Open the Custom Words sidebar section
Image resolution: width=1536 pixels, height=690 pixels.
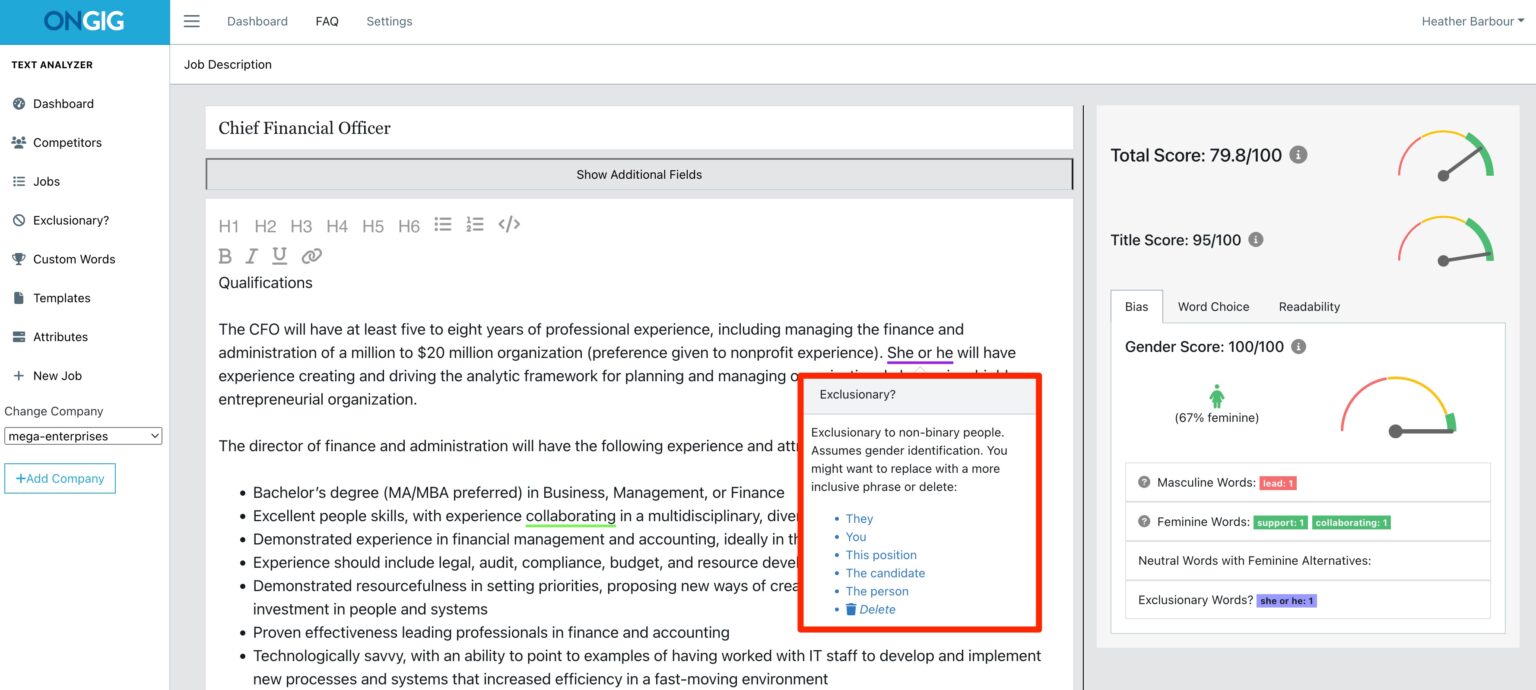75,259
